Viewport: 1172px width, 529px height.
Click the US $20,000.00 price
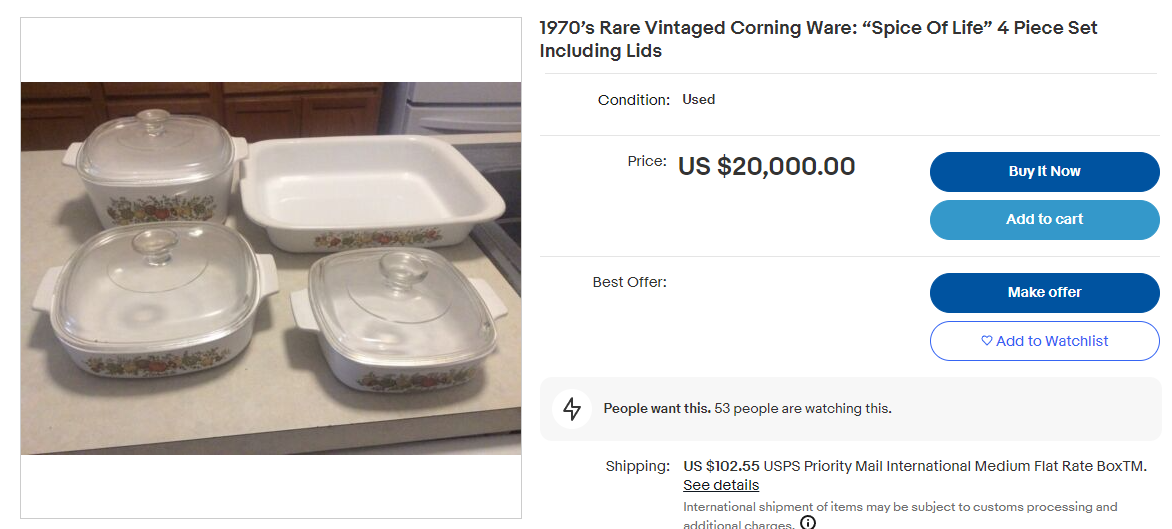[x=766, y=166]
